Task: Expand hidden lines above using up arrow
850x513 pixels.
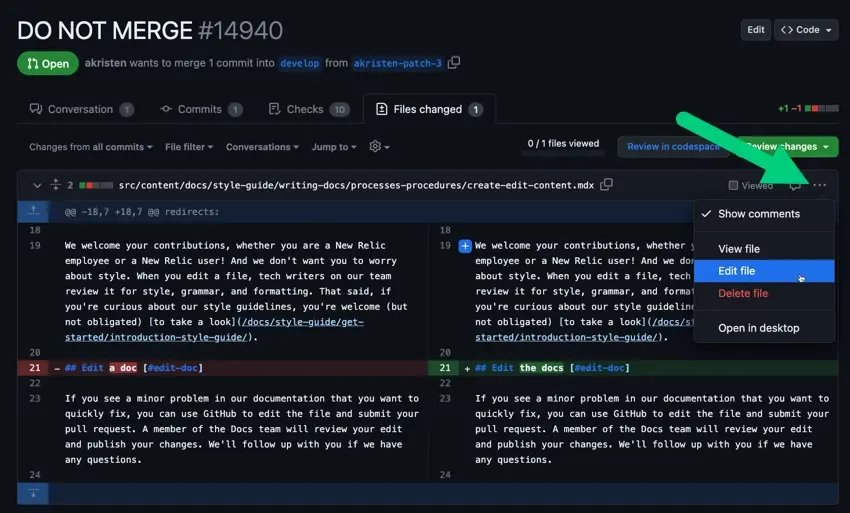Action: click(x=34, y=211)
